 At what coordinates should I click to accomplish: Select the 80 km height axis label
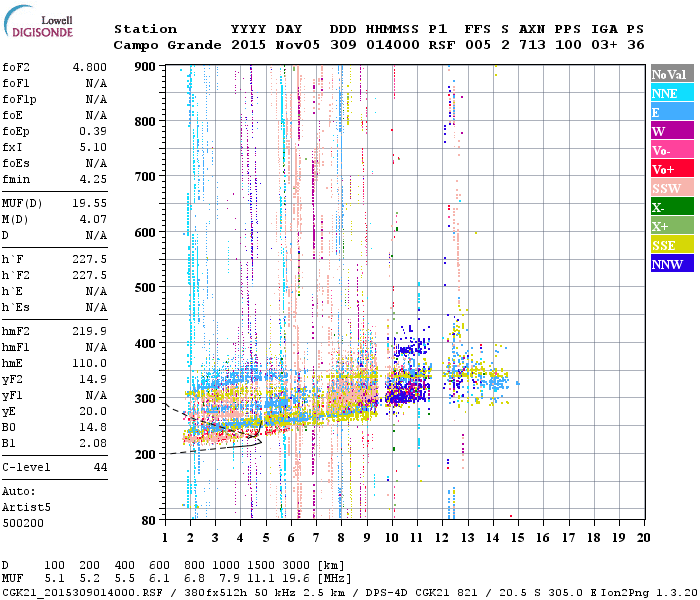pyautogui.click(x=149, y=520)
